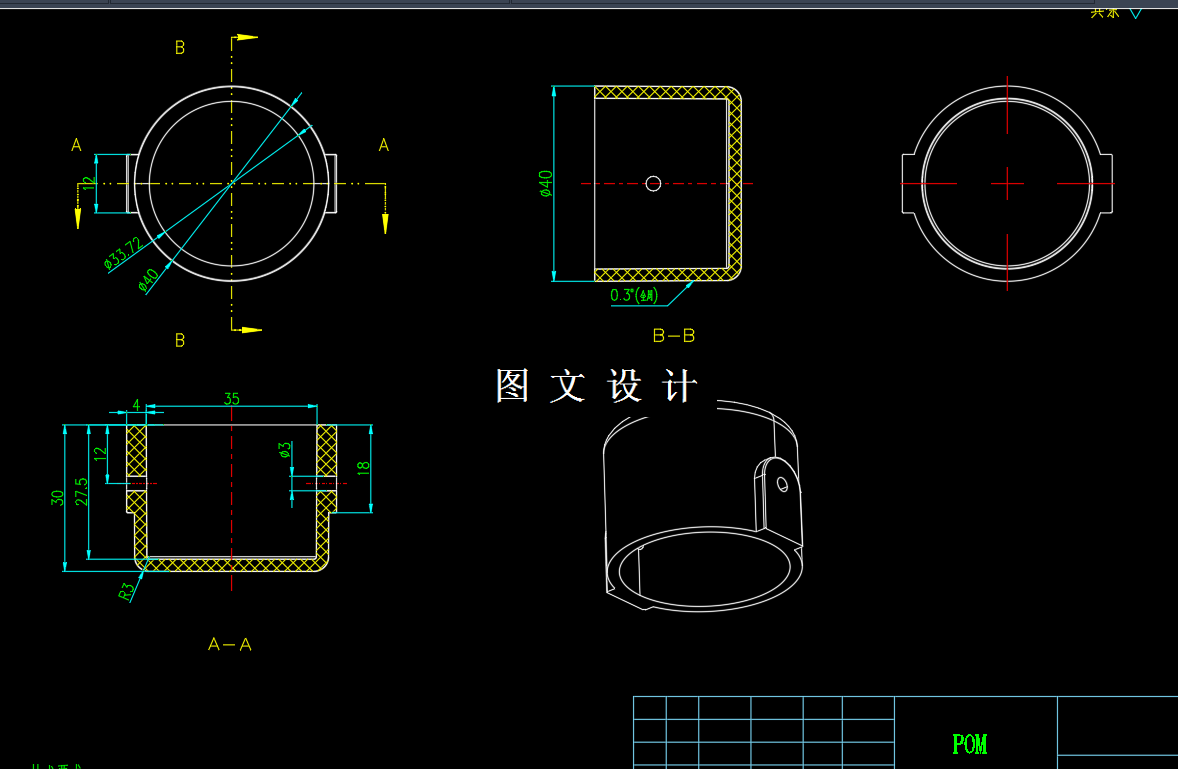
Task: Click the section arrow at bottom B cutting line
Action: (x=250, y=330)
